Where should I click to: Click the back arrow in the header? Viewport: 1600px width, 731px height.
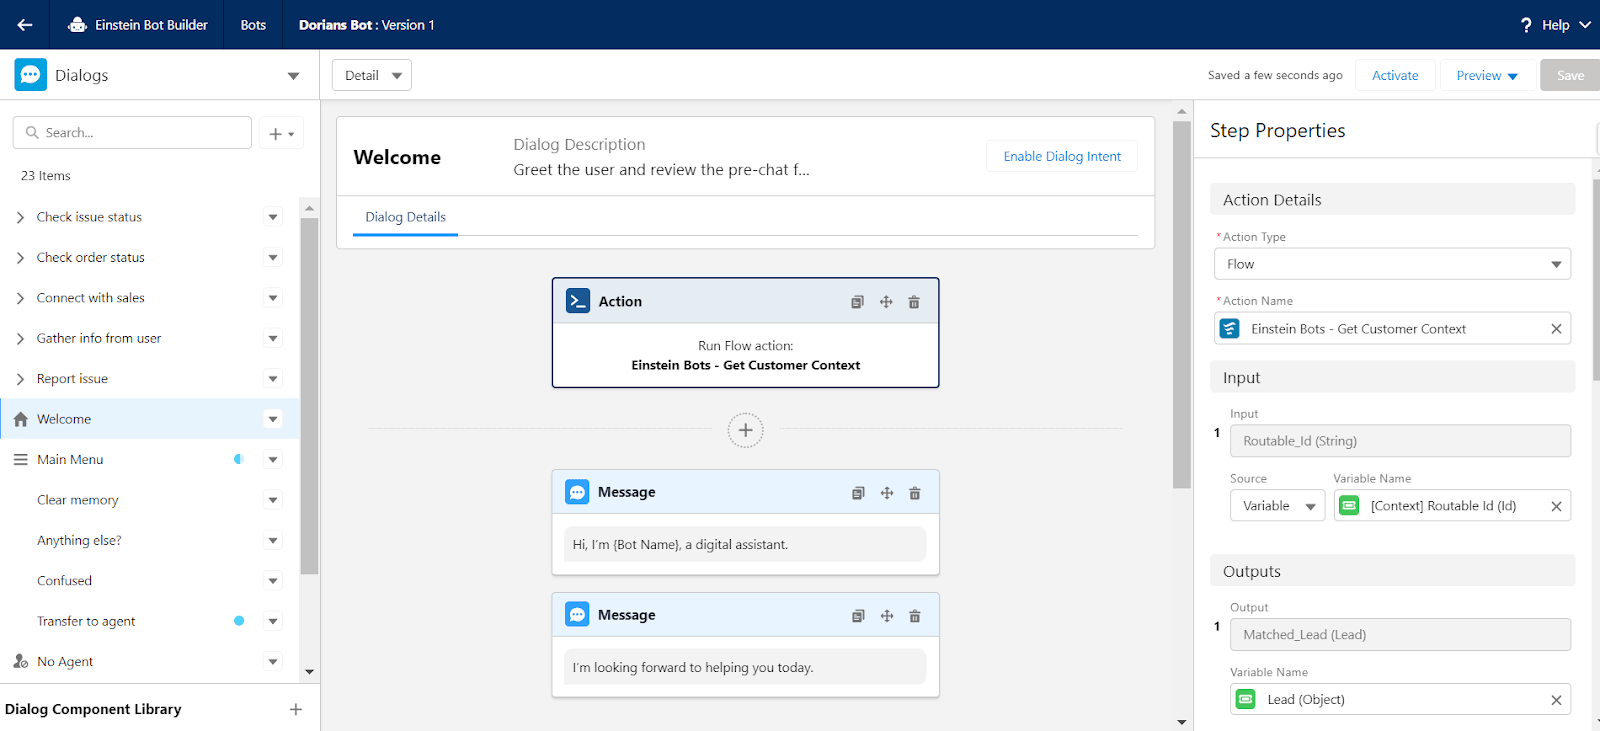pyautogui.click(x=25, y=25)
